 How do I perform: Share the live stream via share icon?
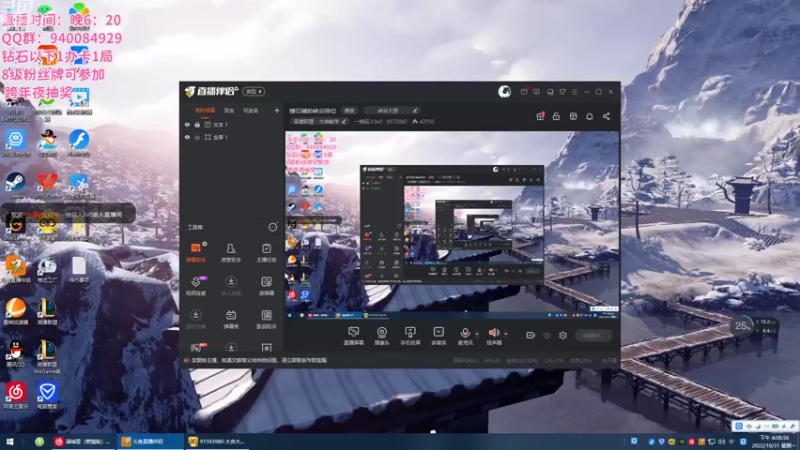606,116
